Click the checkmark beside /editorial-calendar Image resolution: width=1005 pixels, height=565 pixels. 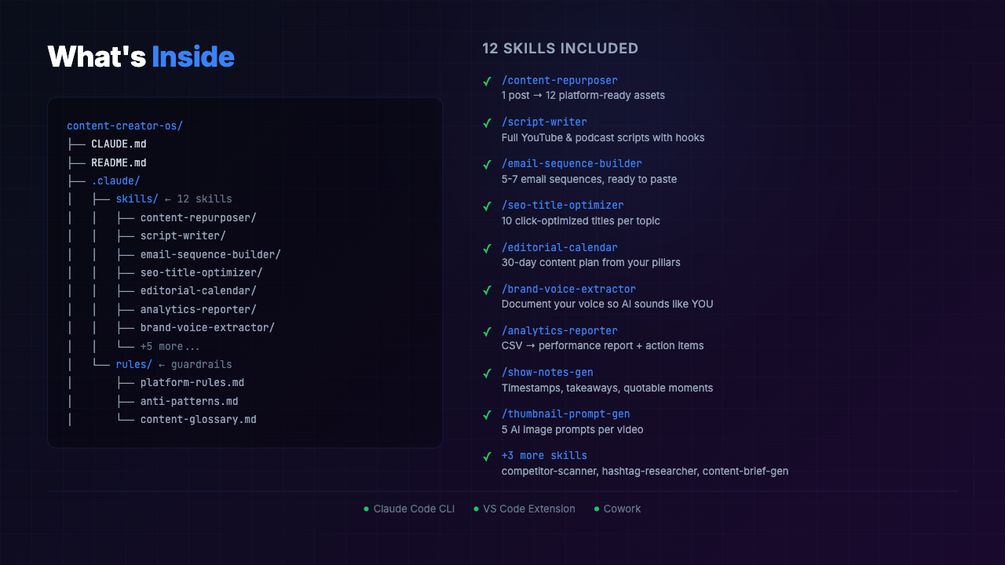pos(487,249)
